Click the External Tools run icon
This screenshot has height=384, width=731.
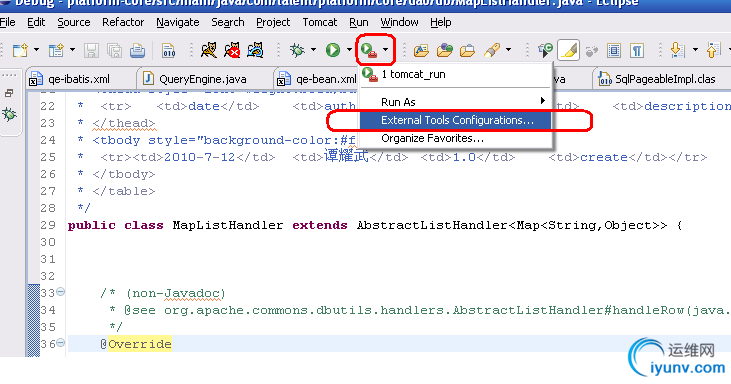tap(369, 50)
